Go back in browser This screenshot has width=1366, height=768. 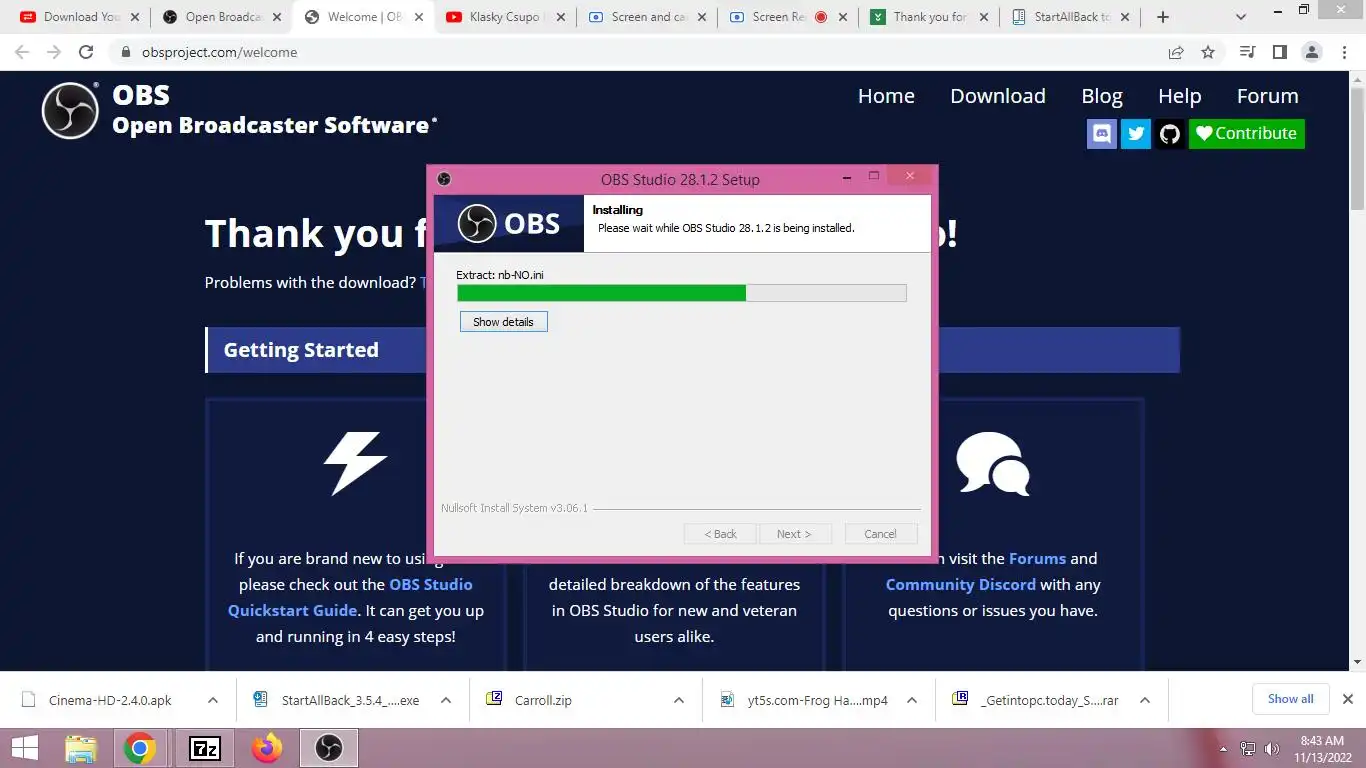pyautogui.click(x=22, y=52)
